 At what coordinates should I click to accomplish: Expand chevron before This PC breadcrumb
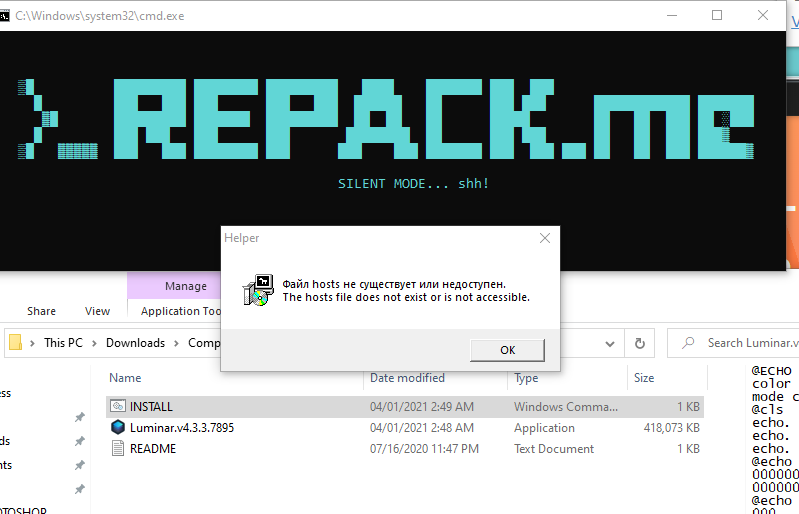click(33, 343)
